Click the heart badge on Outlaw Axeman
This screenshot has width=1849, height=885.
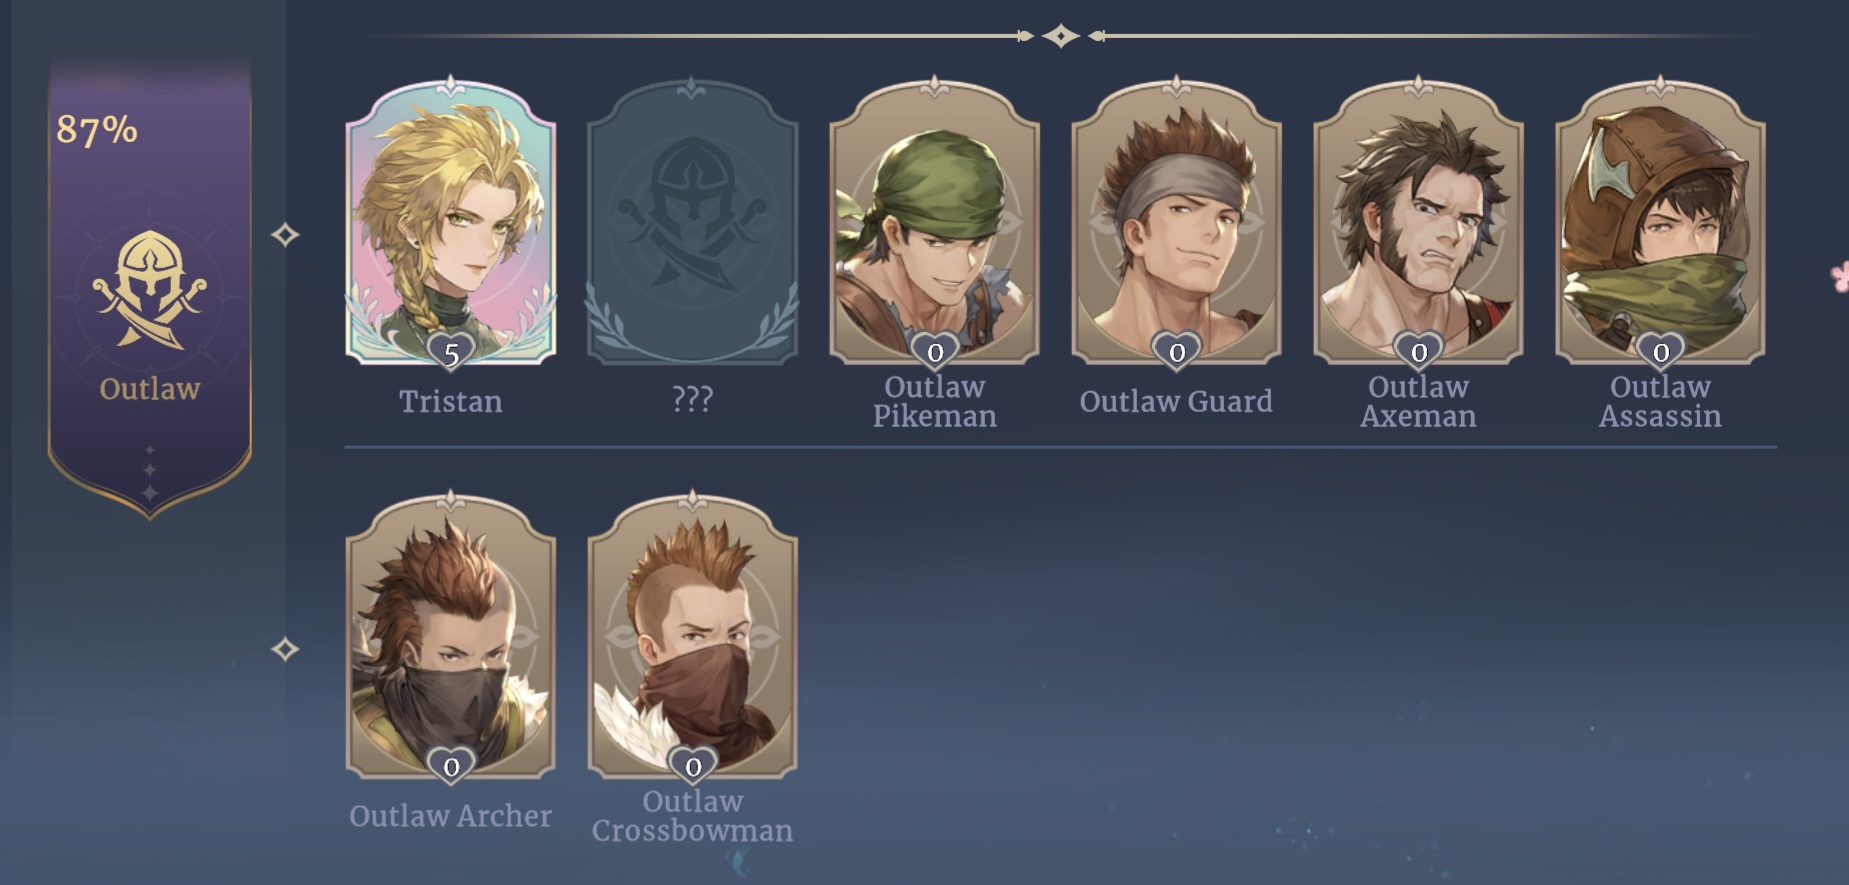click(x=1419, y=352)
